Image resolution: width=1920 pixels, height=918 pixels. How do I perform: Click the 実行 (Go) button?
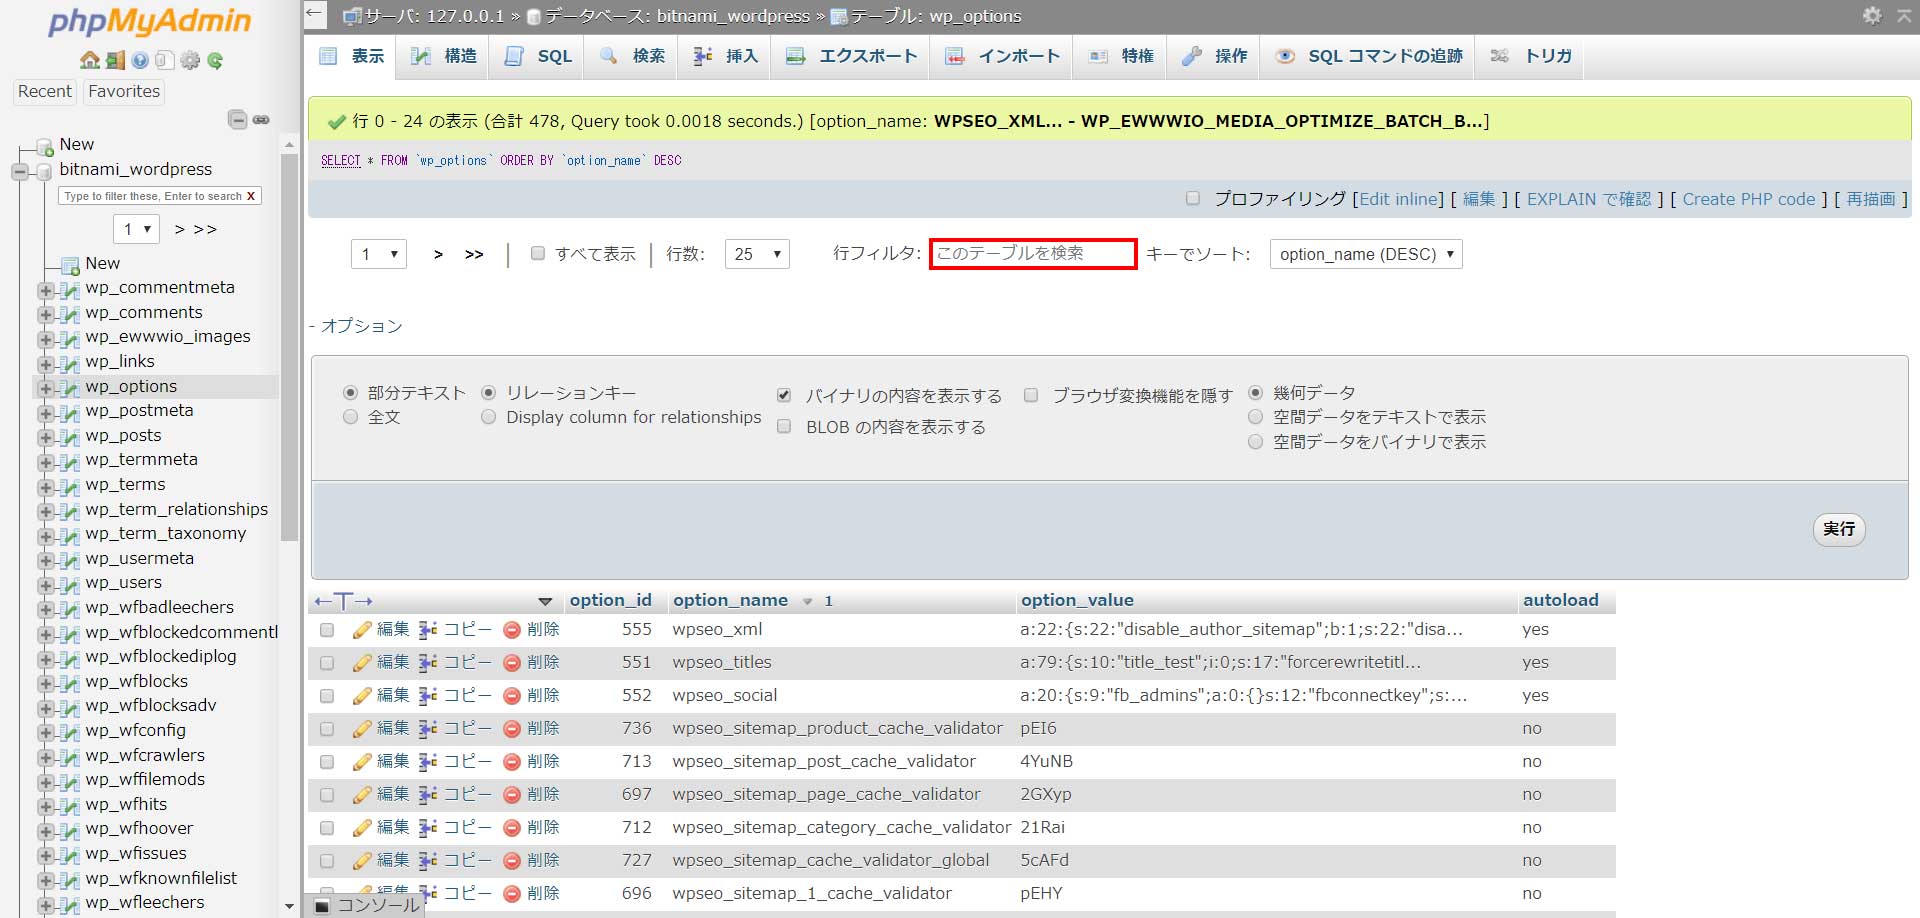[x=1839, y=529]
